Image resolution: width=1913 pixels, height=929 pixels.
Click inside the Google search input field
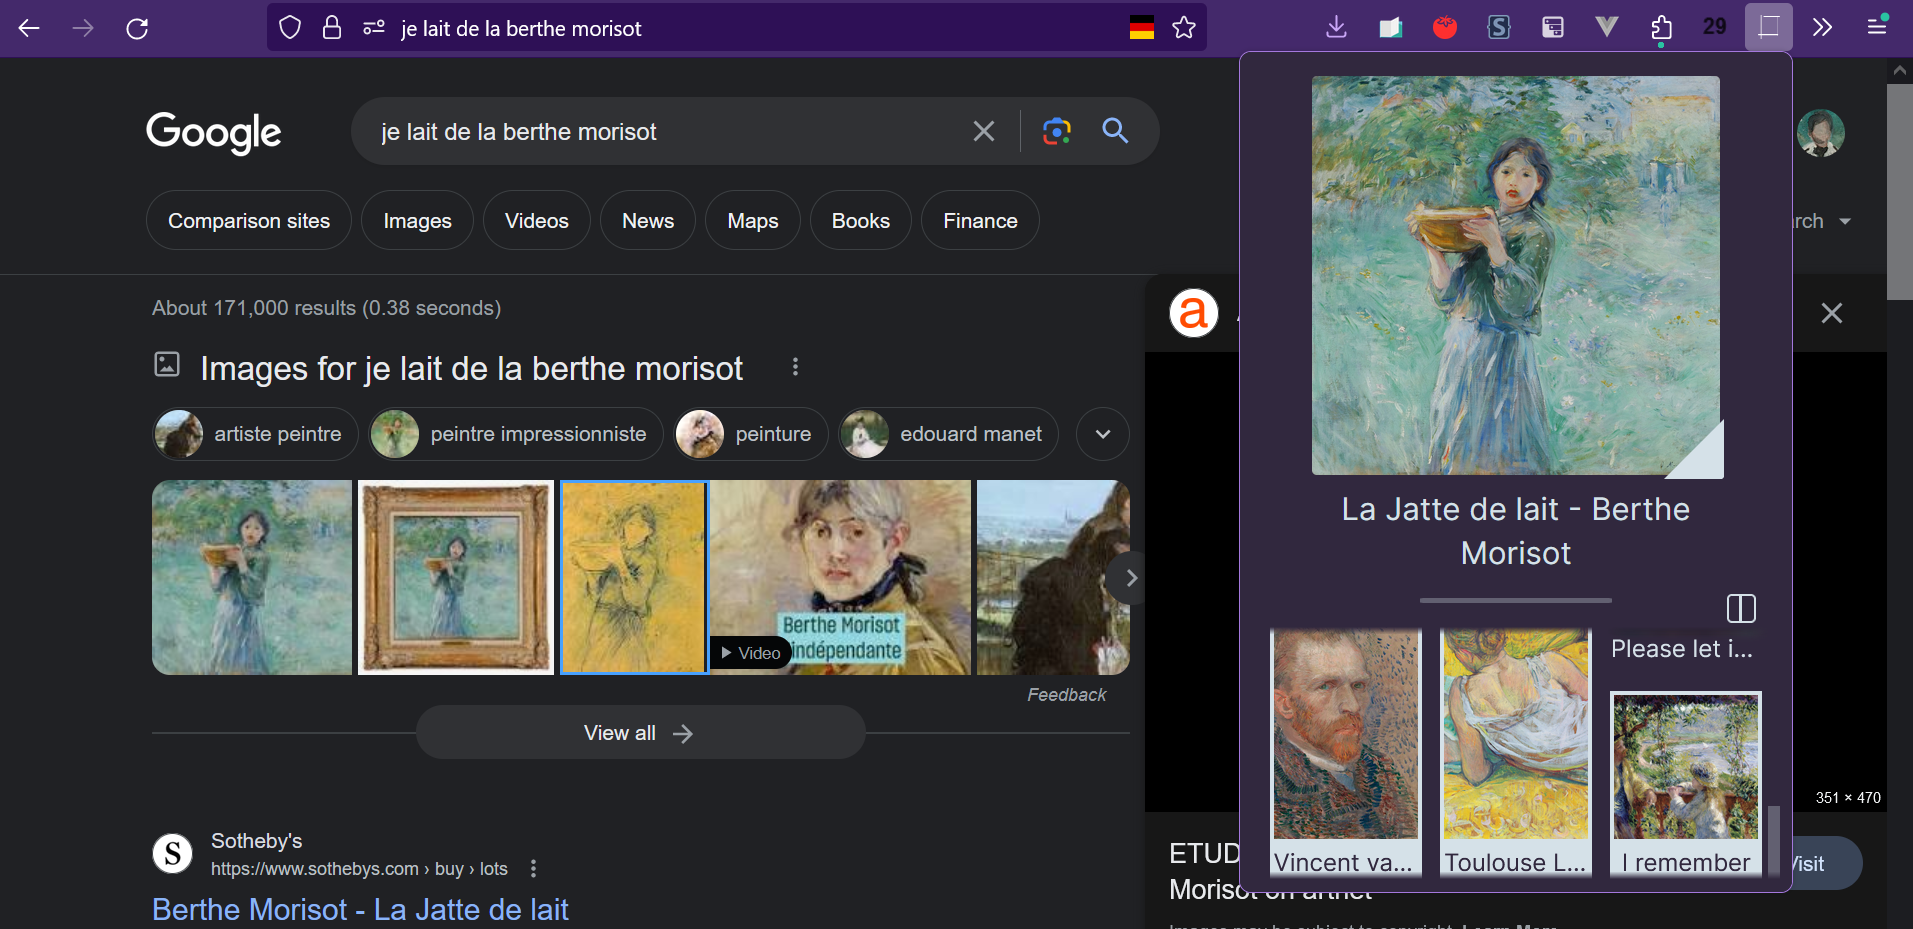click(x=660, y=132)
